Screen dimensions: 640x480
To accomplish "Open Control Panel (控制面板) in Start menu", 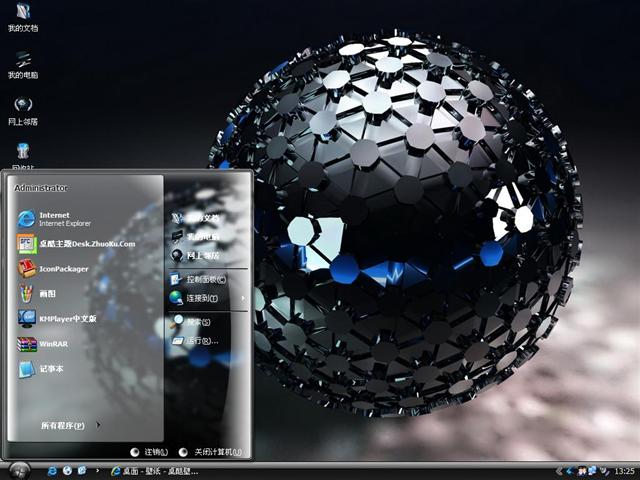I will click(x=198, y=279).
